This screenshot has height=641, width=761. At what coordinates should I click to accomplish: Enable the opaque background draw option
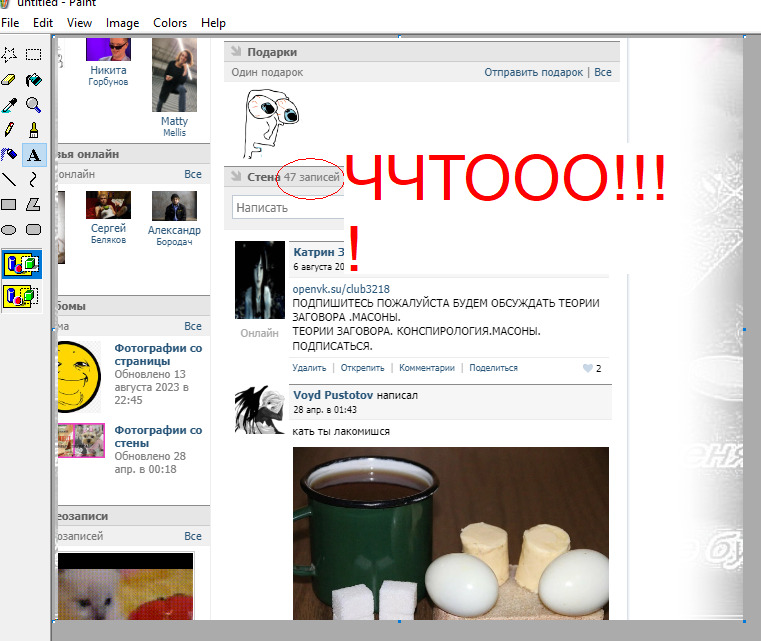pyautogui.click(x=20, y=265)
